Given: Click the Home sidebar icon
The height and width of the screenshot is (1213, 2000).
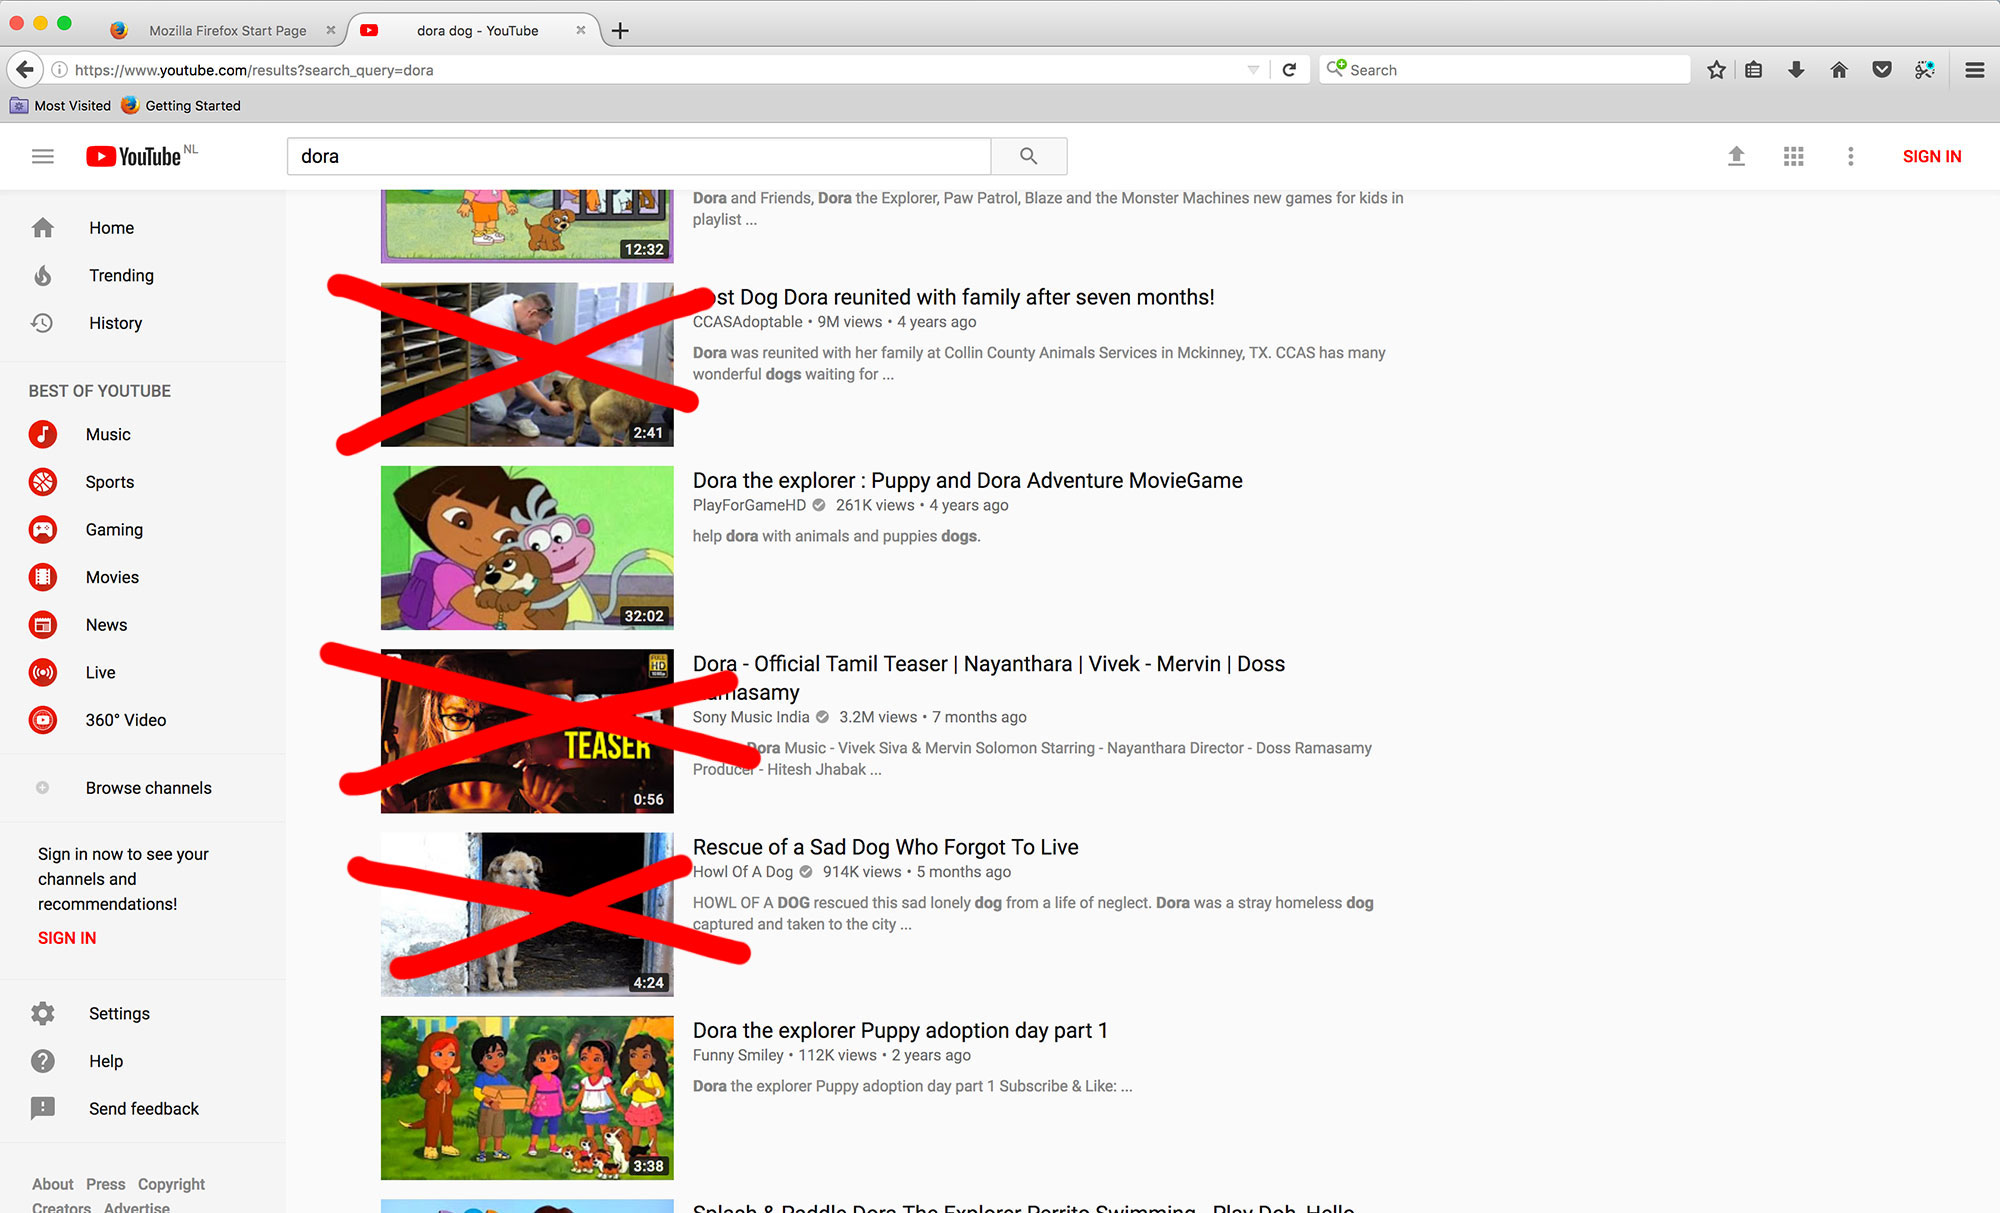Looking at the screenshot, I should point(42,228).
